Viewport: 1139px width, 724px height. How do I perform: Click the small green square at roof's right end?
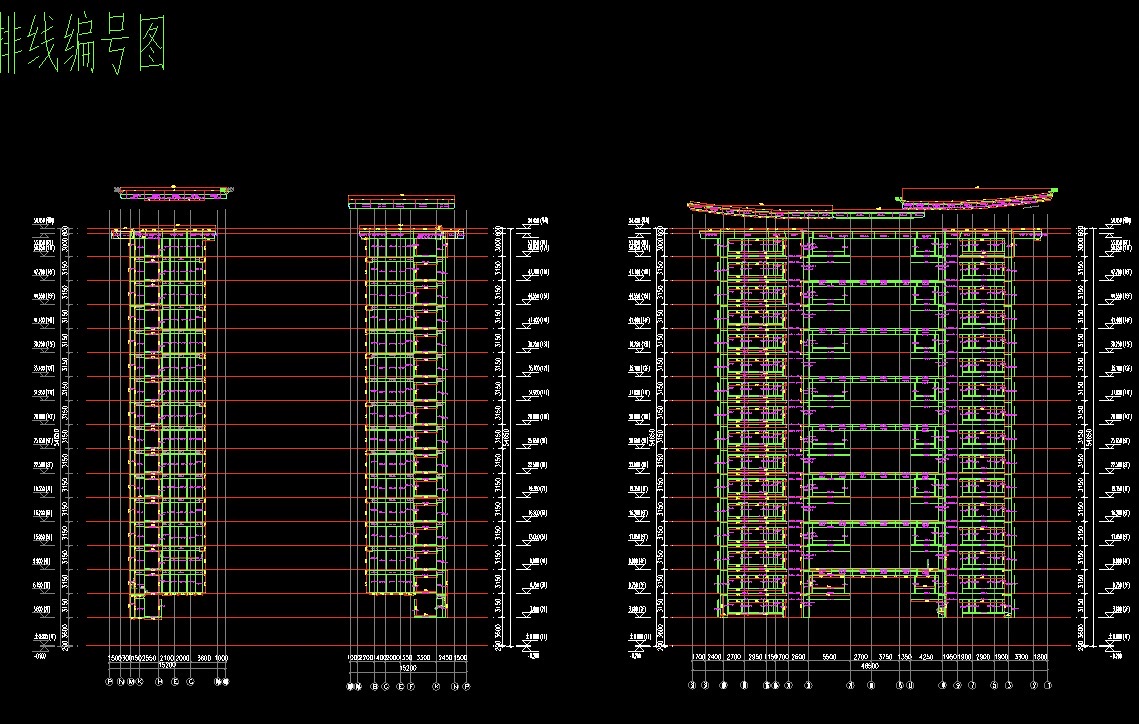click(x=1053, y=190)
